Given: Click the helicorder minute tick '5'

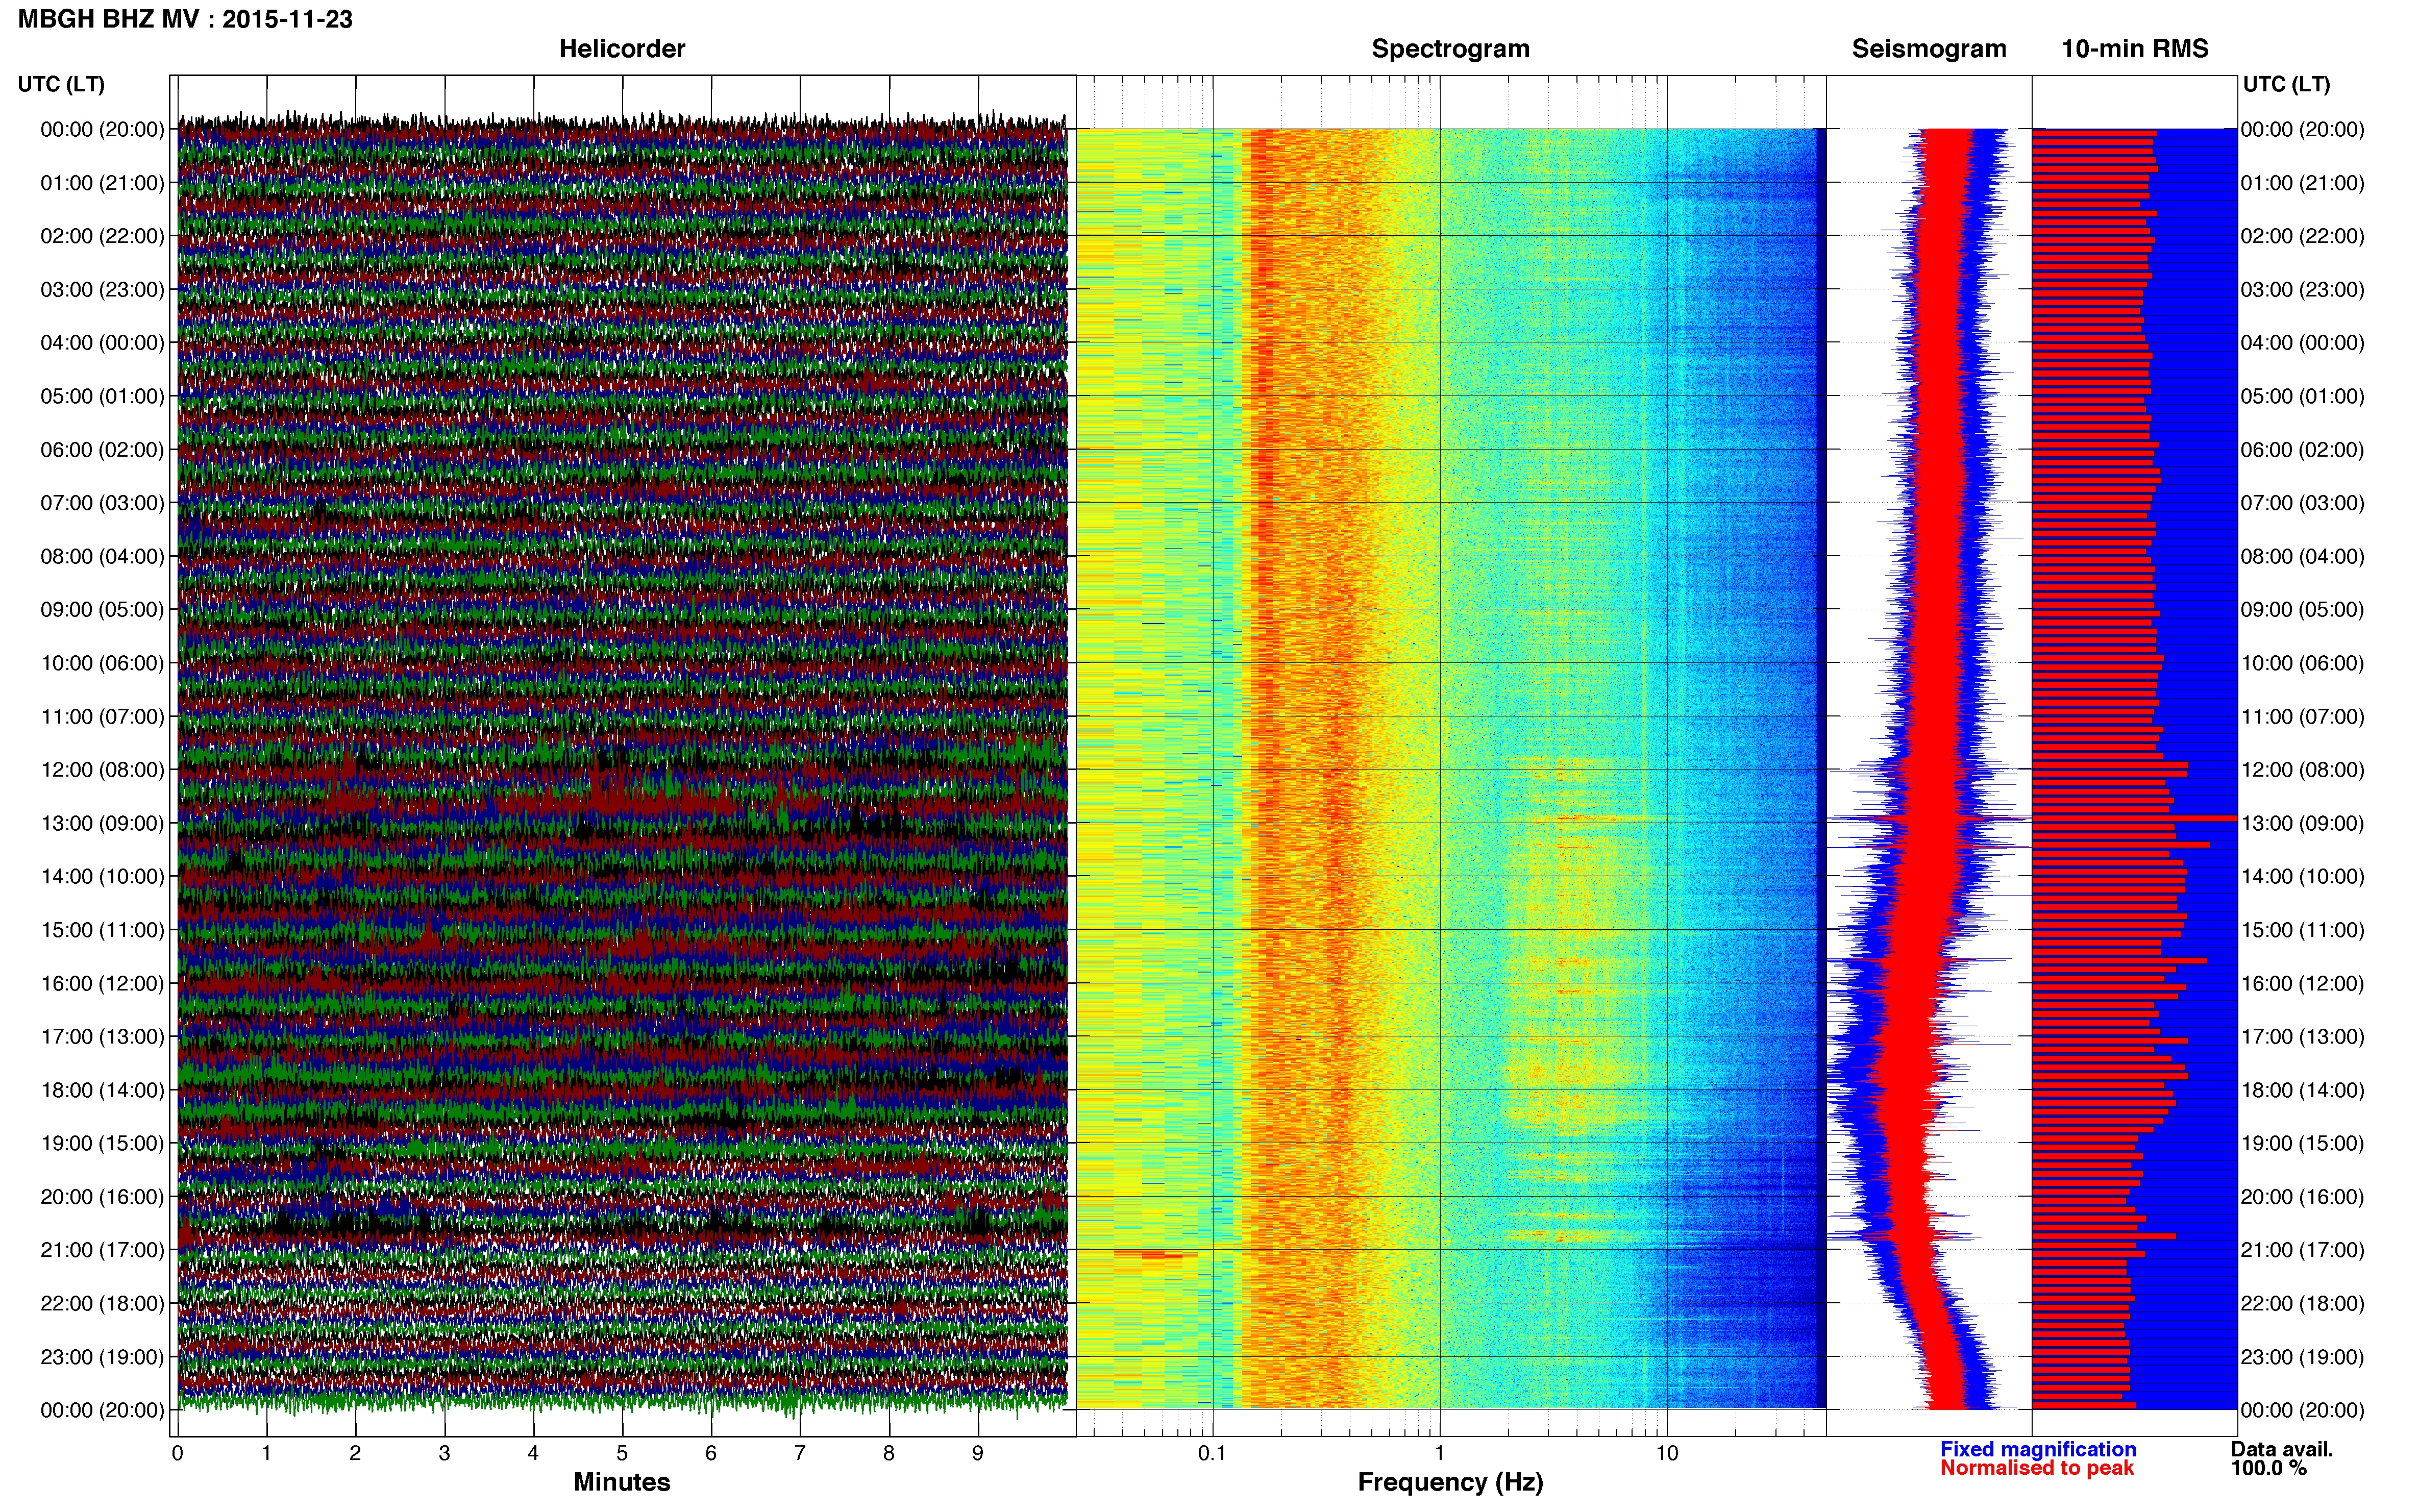Looking at the screenshot, I should point(622,1454).
